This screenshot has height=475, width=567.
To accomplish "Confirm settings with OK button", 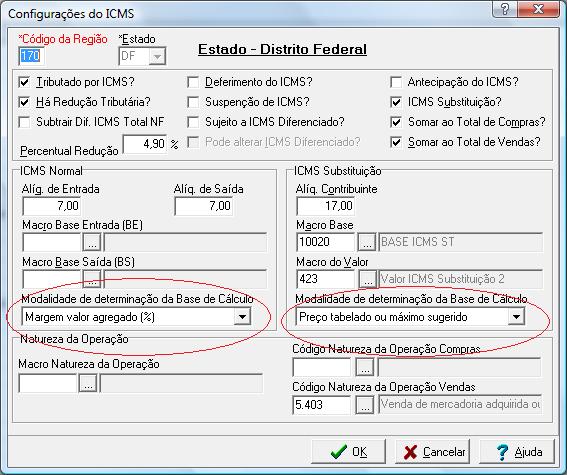I will point(349,452).
